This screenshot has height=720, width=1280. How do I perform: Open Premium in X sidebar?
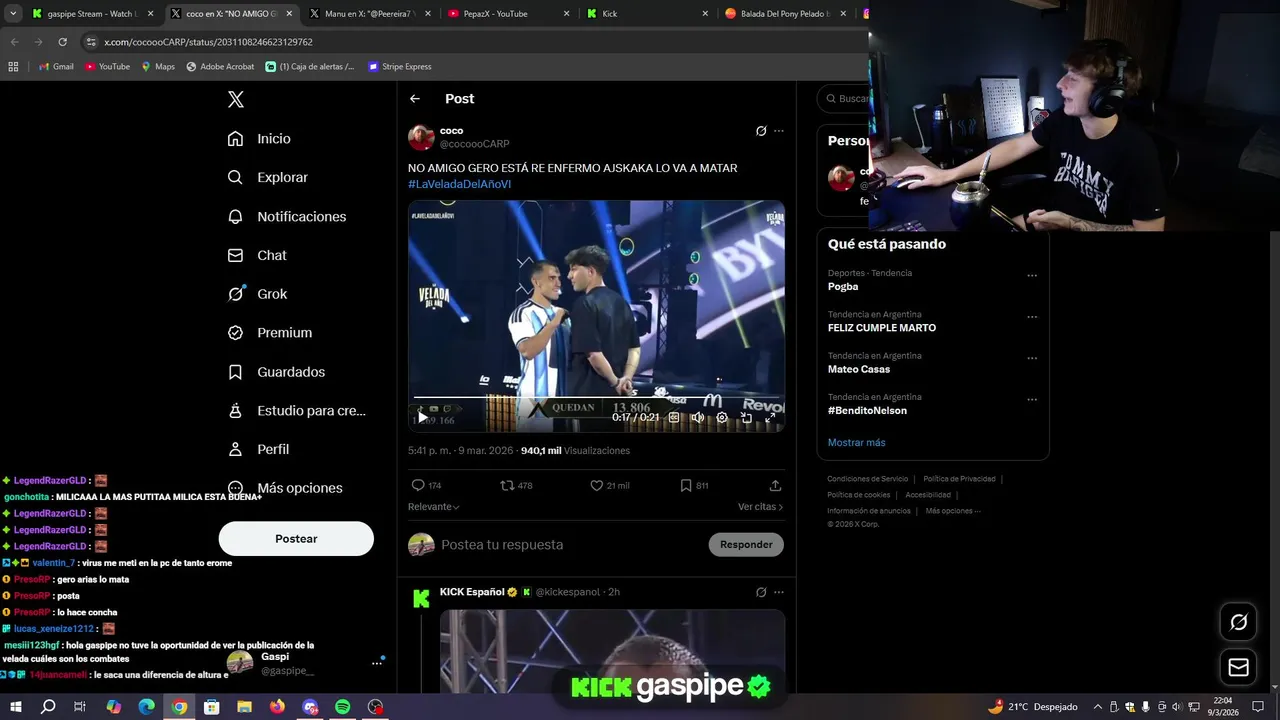(x=269, y=333)
